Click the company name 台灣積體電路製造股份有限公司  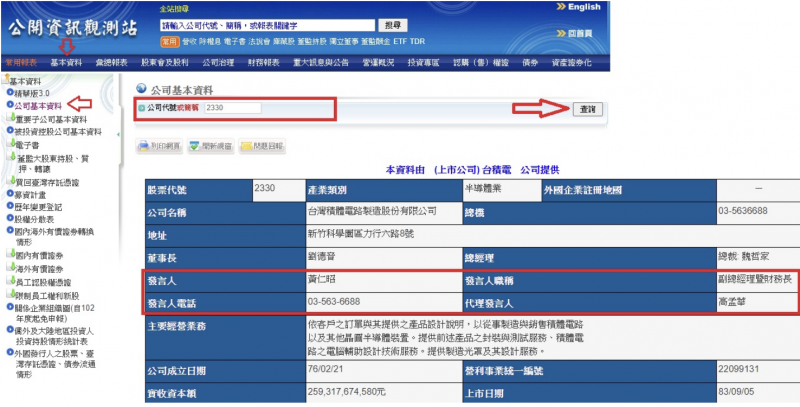point(372,211)
